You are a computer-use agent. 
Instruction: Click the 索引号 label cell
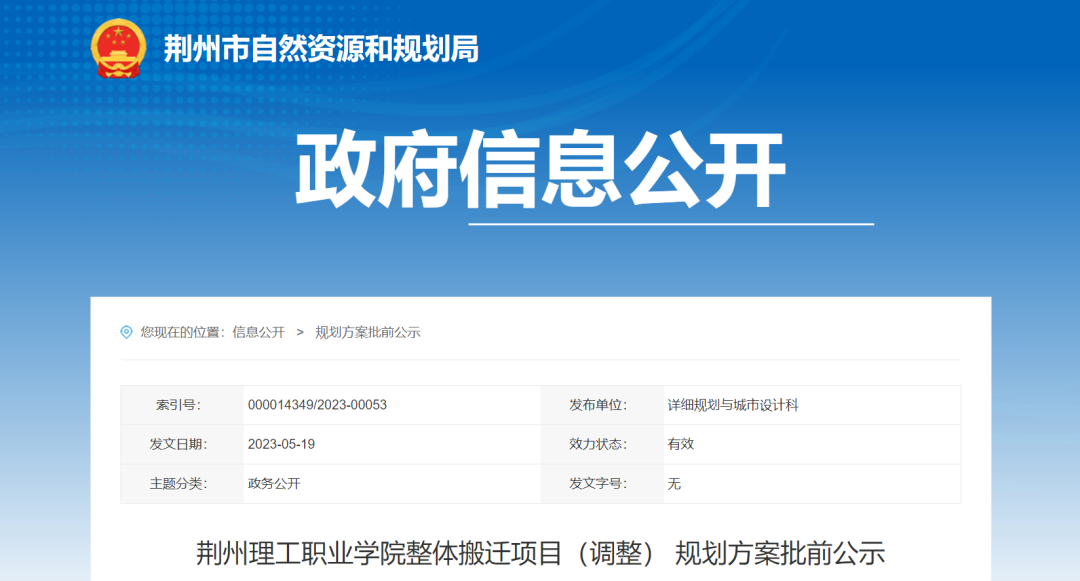tap(183, 405)
